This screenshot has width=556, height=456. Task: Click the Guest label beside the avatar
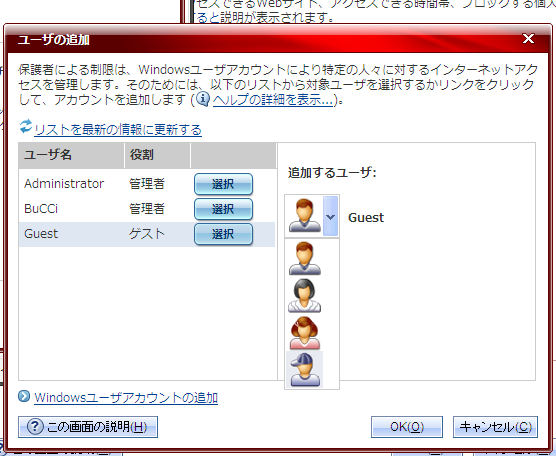366,217
